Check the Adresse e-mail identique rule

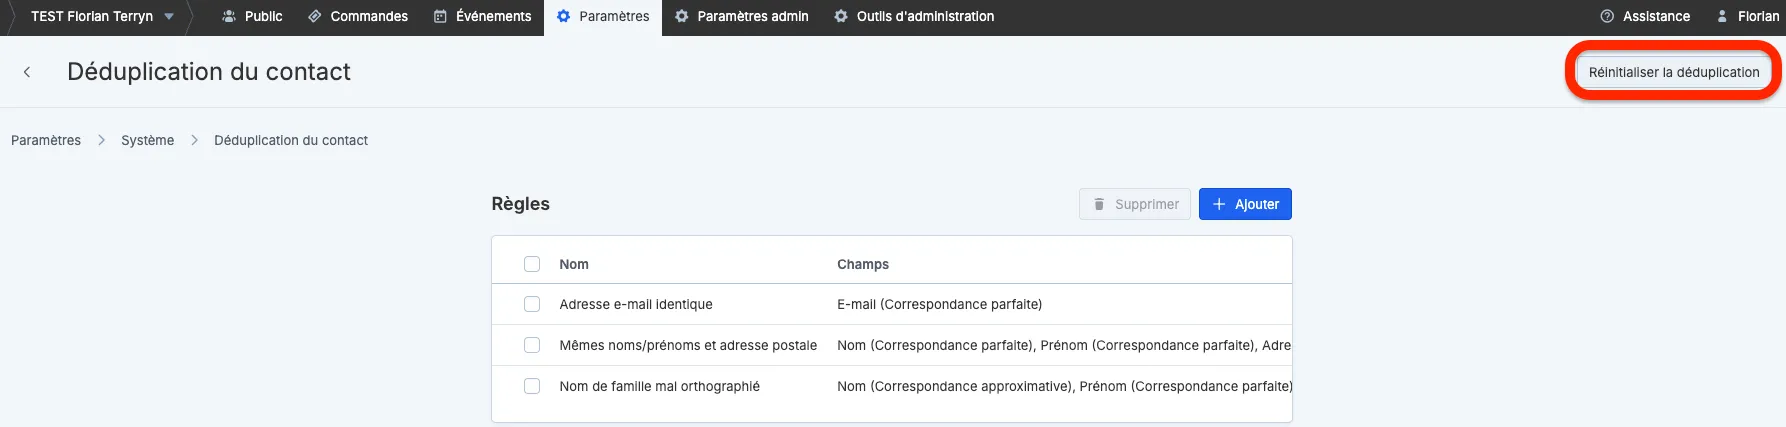pos(532,304)
